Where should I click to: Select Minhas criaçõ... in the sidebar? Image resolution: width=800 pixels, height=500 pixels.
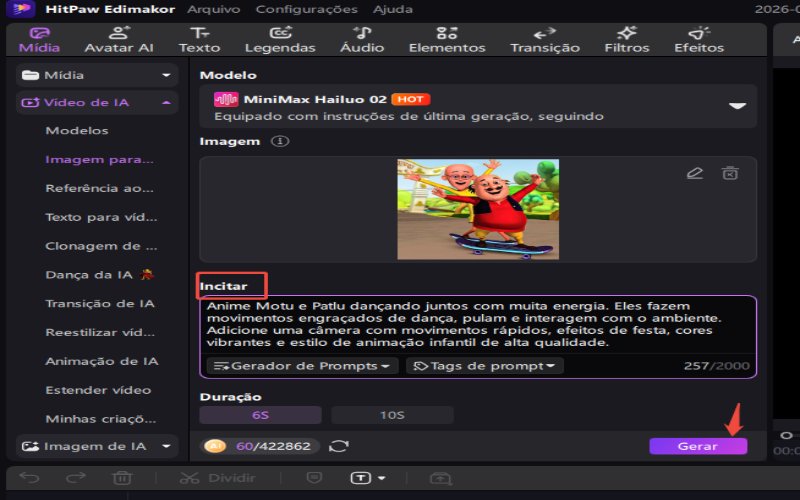(101, 419)
